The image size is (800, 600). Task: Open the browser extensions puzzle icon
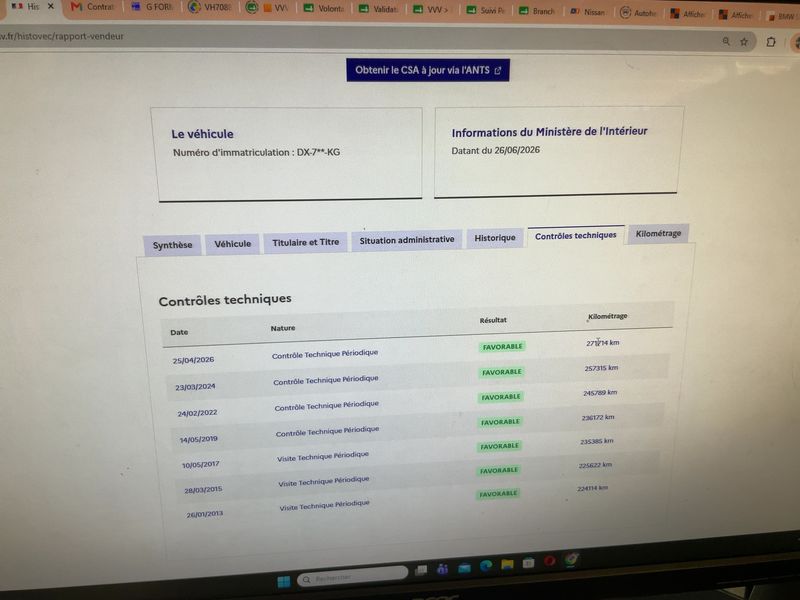tap(771, 41)
